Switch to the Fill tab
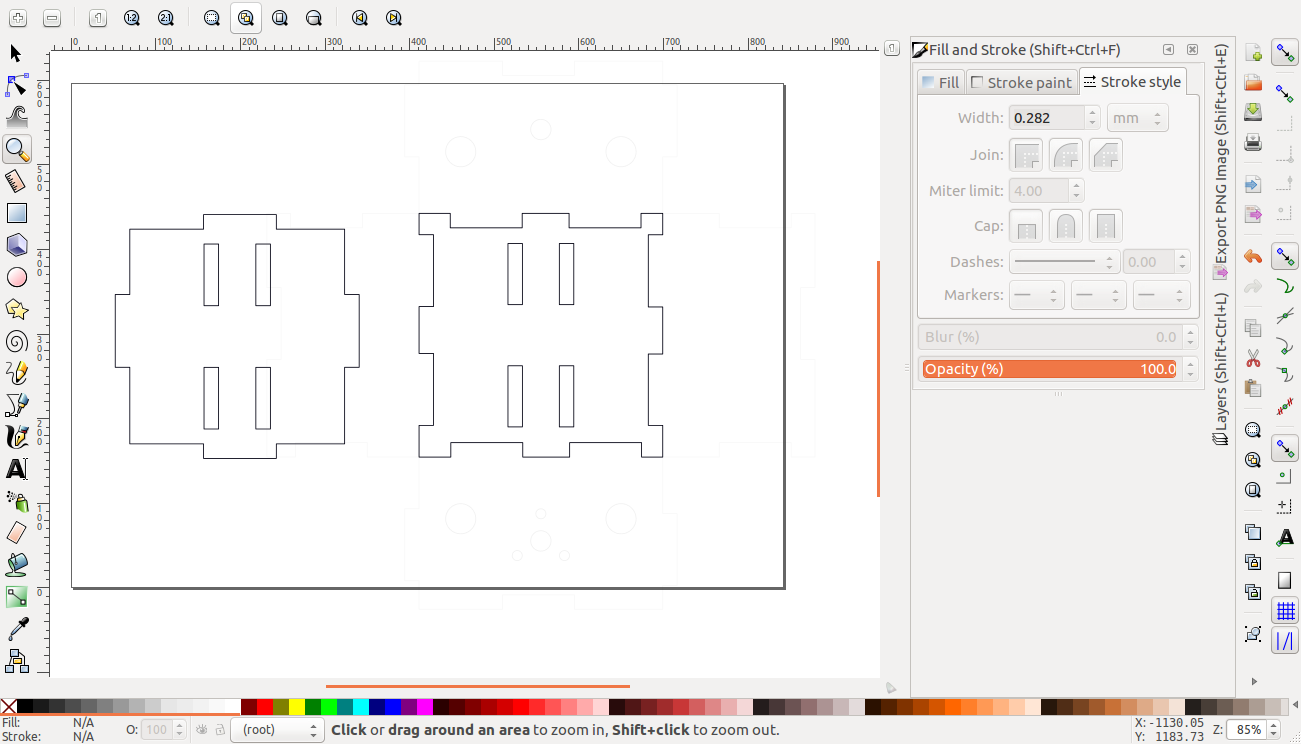 941,83
